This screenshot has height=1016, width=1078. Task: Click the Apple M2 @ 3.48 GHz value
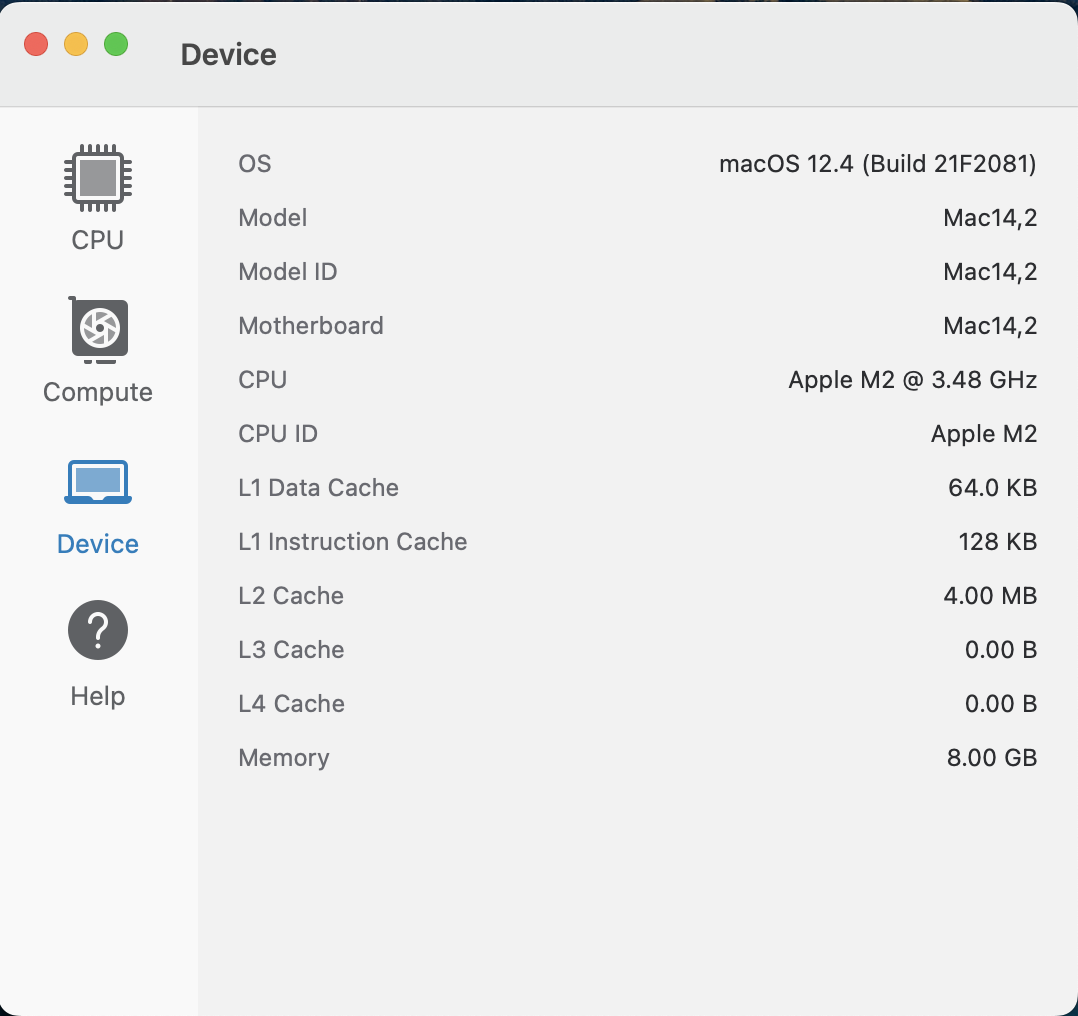tap(912, 380)
